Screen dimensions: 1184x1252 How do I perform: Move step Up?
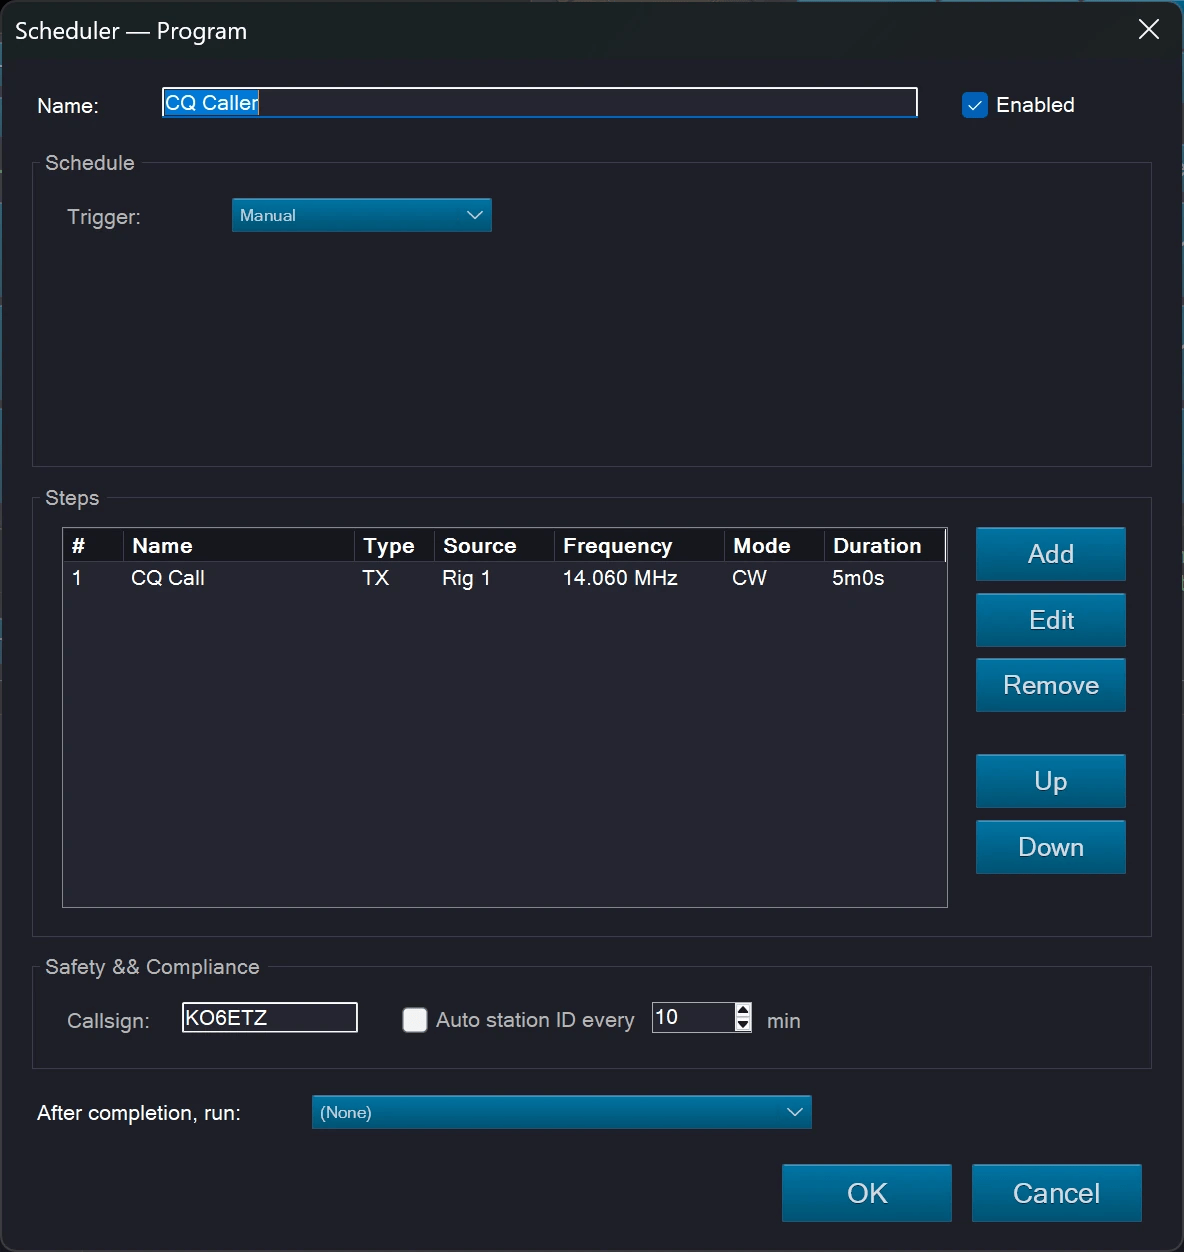(x=1051, y=781)
